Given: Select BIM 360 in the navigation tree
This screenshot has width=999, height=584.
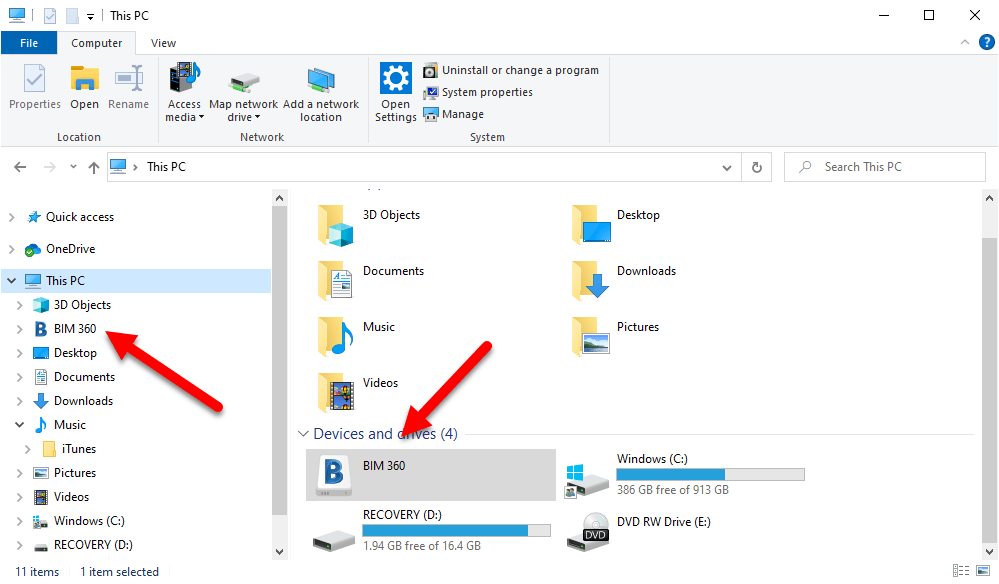Looking at the screenshot, I should [x=75, y=329].
